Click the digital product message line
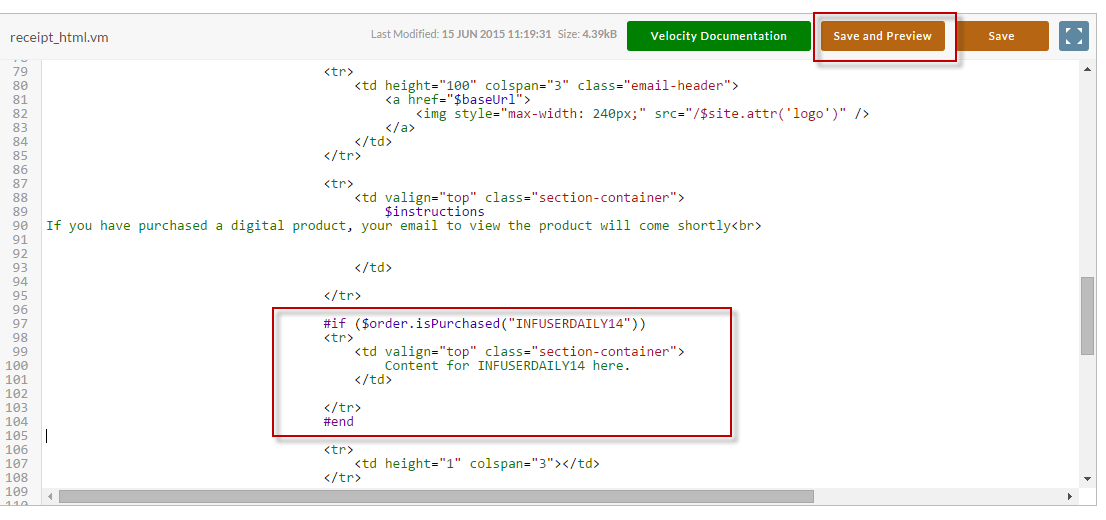 [x=403, y=226]
